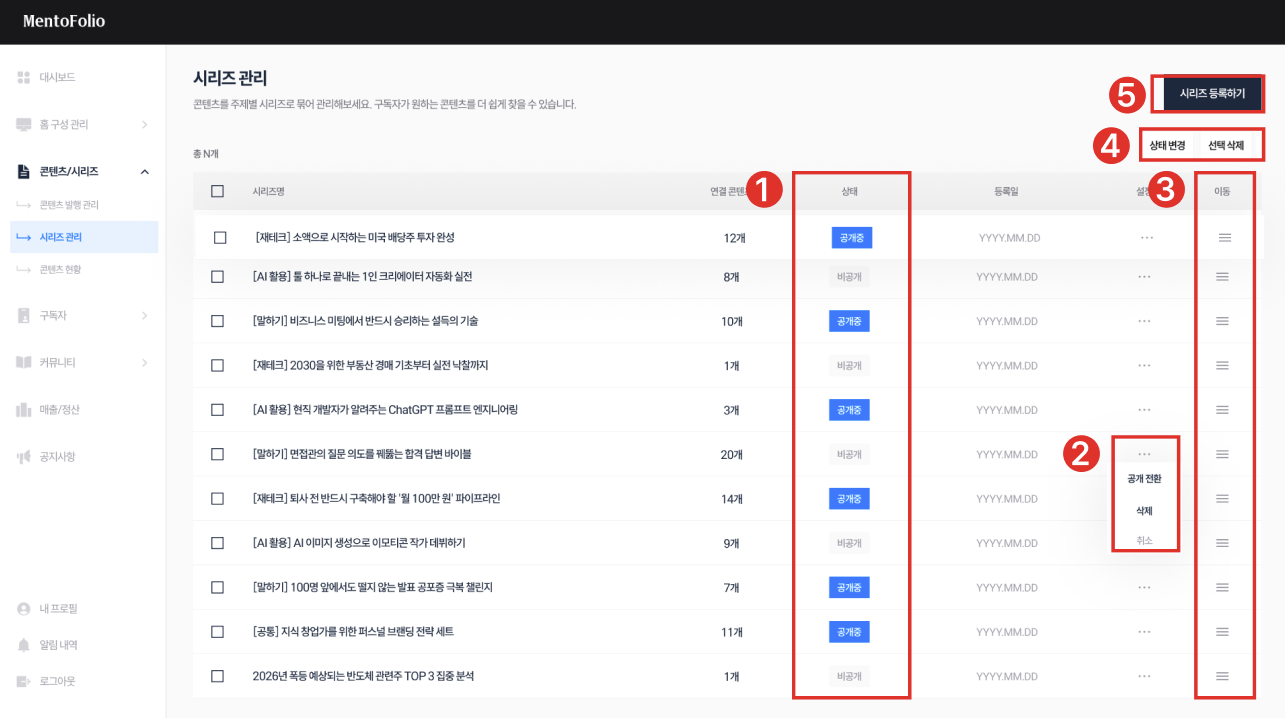Click the 상태 변경 button
Screen dimensions: 1285x718
click(x=1167, y=145)
